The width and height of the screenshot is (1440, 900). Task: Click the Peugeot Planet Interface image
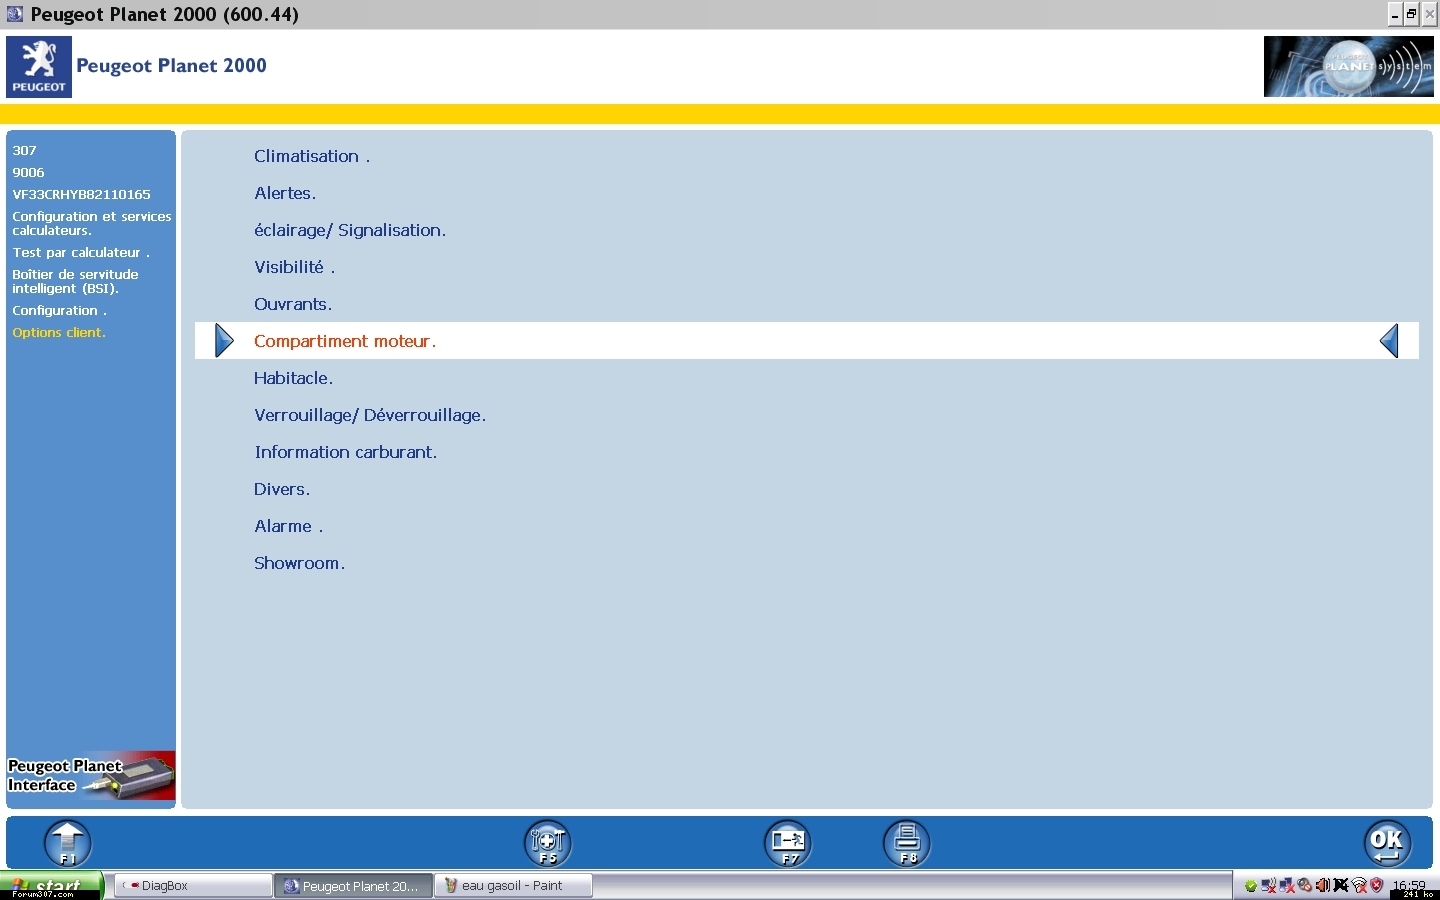(x=91, y=776)
